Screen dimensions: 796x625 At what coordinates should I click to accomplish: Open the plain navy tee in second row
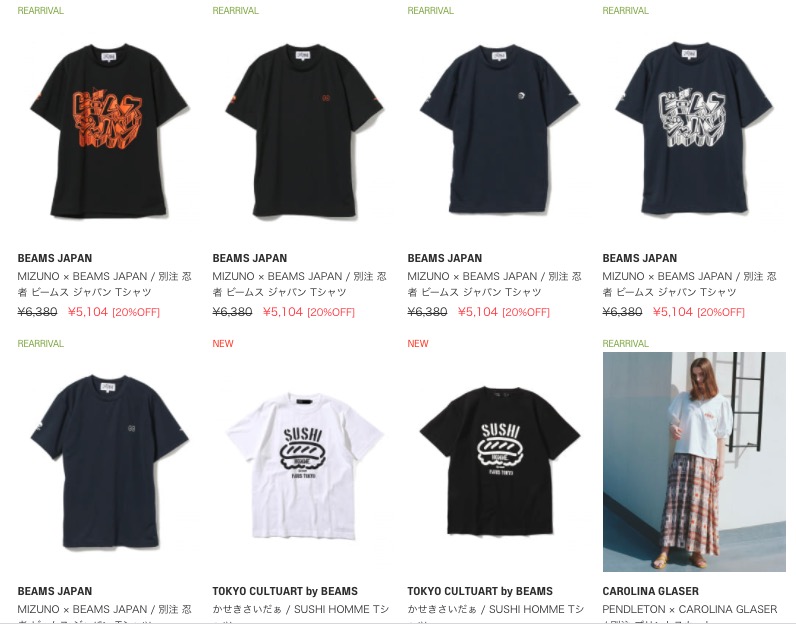pyautogui.click(x=109, y=462)
